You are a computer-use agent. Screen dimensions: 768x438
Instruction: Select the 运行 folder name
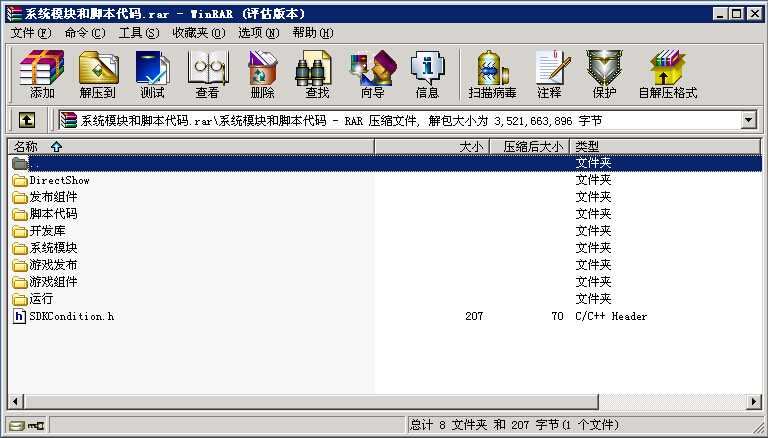[41, 299]
